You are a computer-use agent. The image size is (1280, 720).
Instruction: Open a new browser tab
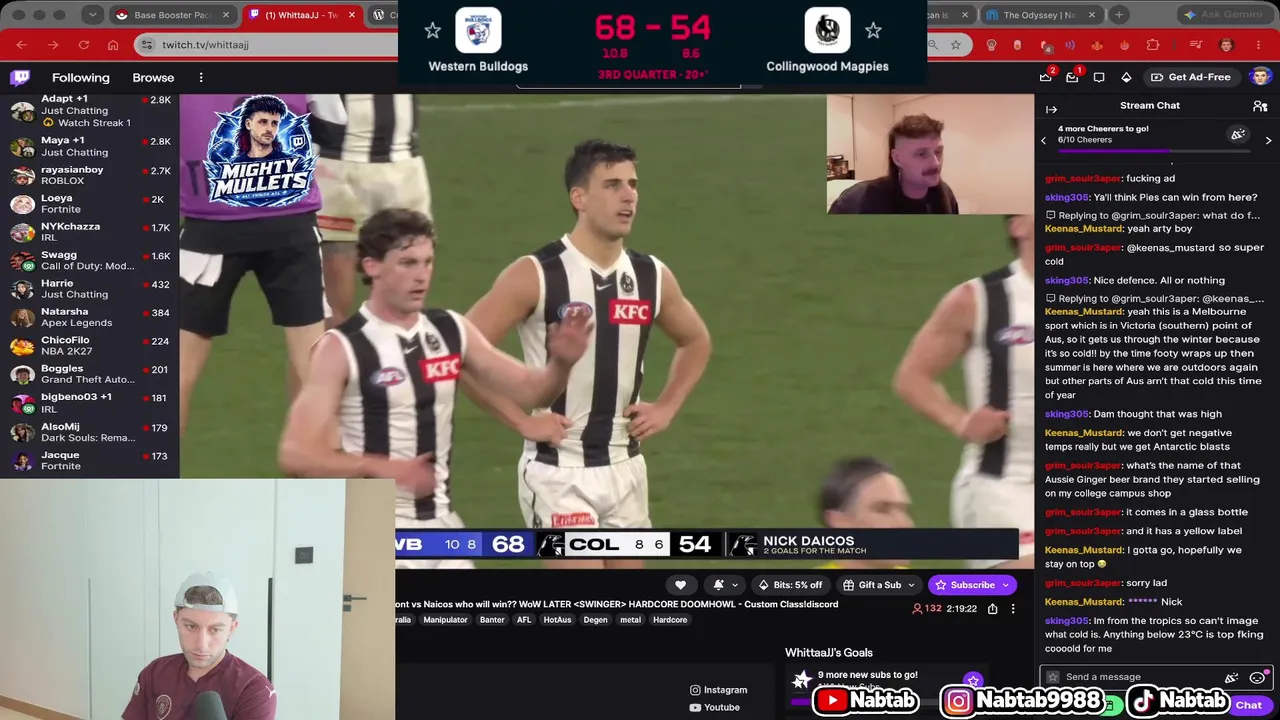(1119, 15)
